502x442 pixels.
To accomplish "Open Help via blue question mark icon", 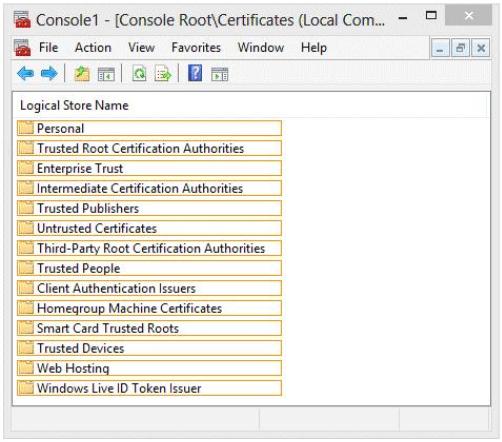I will click(195, 73).
